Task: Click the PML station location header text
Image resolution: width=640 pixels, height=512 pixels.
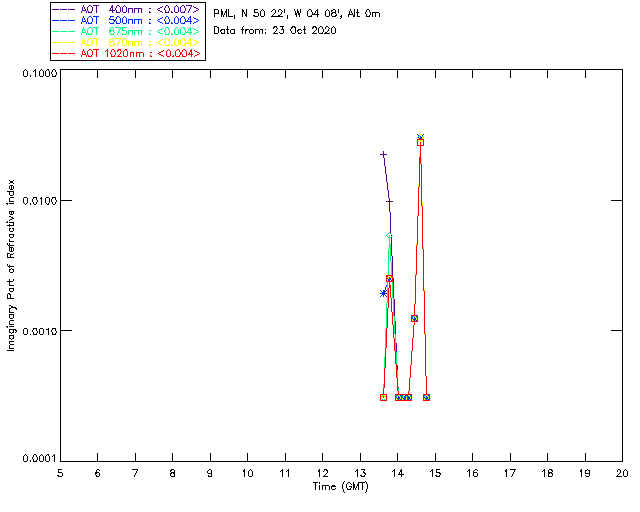Action: 297,14
